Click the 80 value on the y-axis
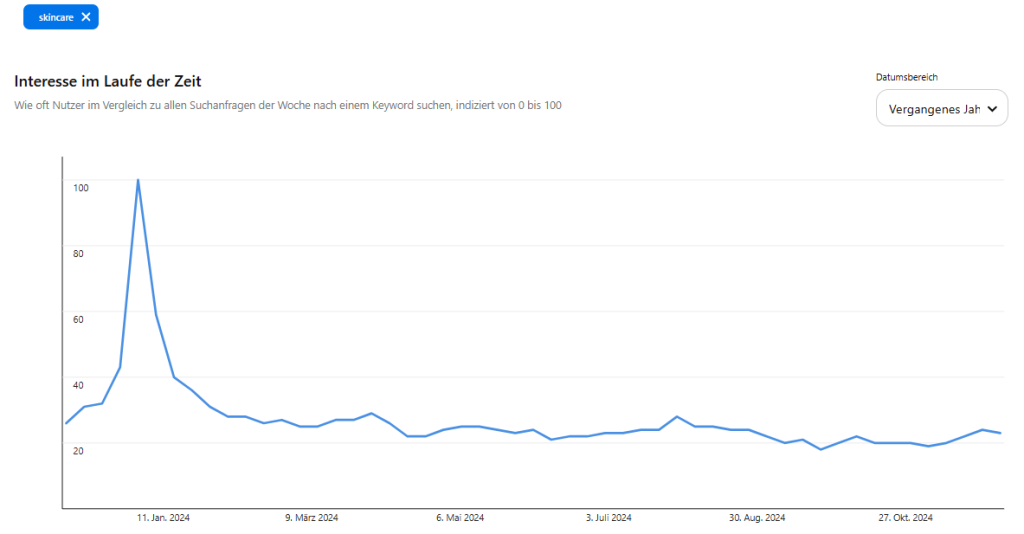The width and height of the screenshot is (1024, 534). tap(78, 253)
